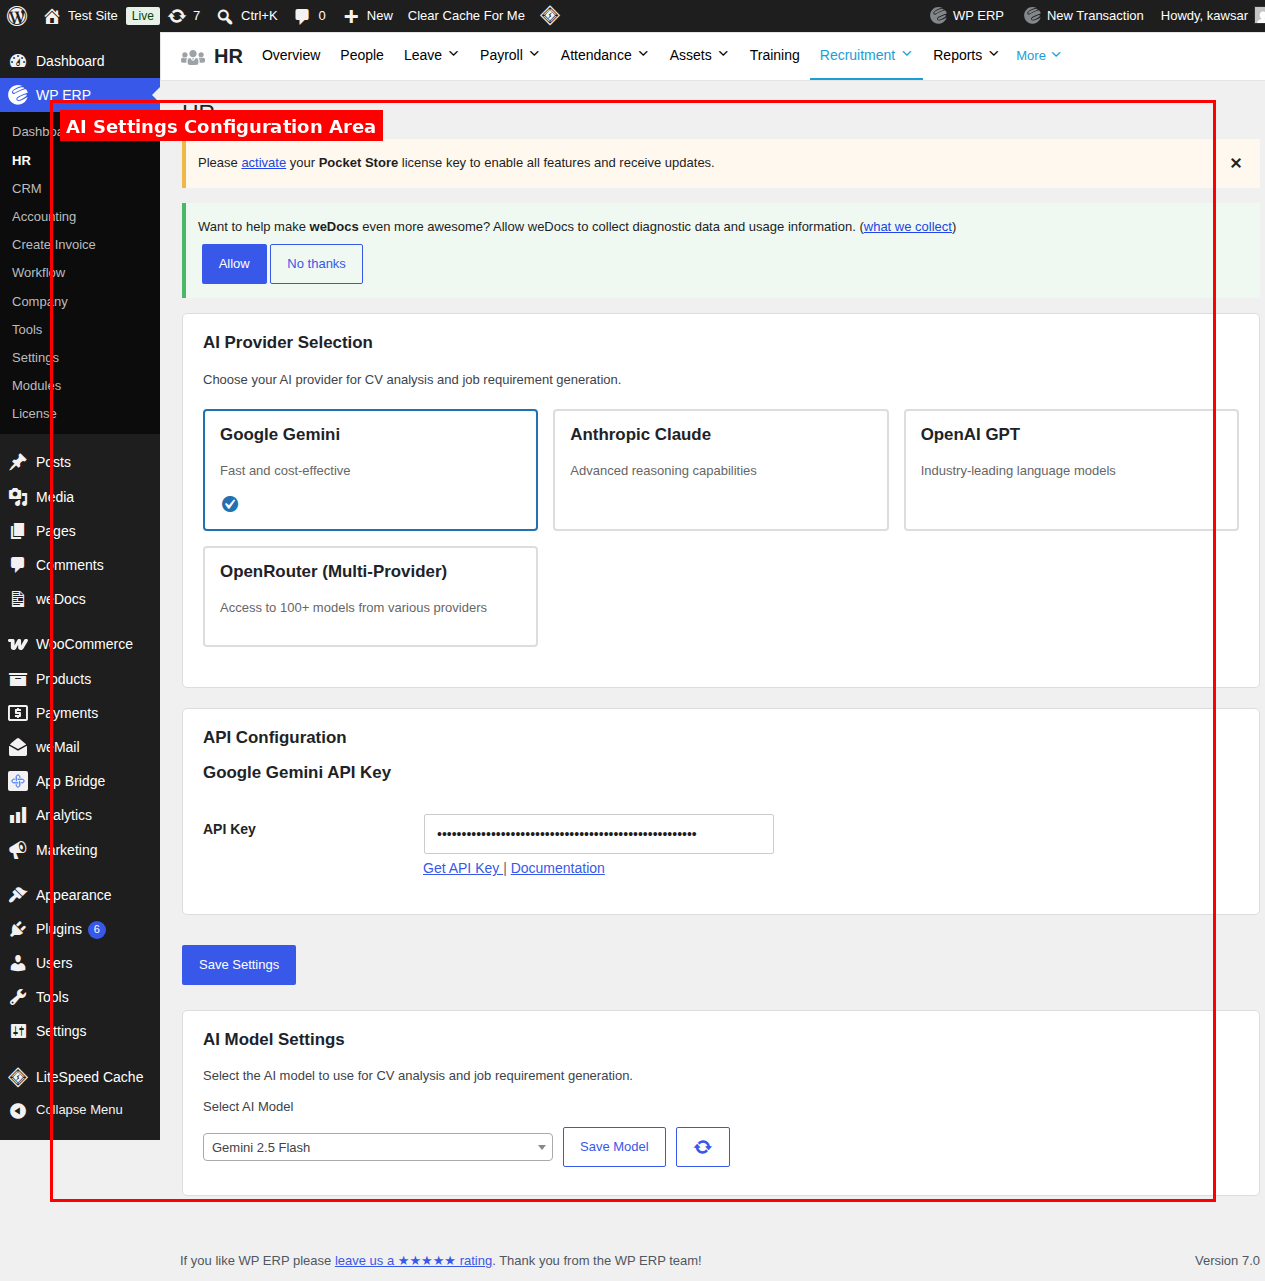The width and height of the screenshot is (1265, 1281).
Task: Click the Media sidebar icon
Action: point(18,497)
